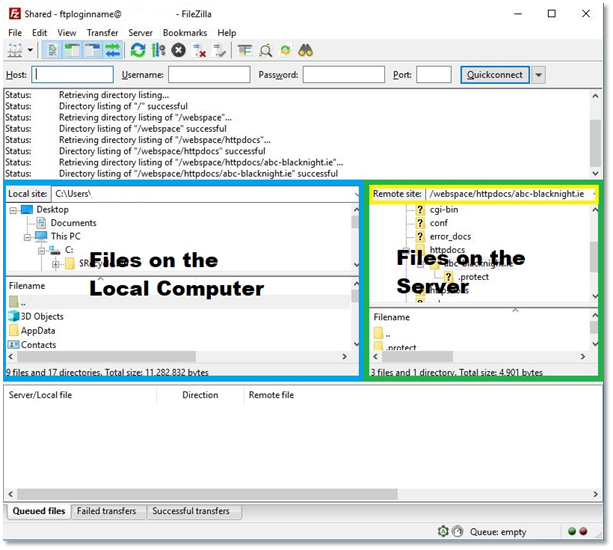This screenshot has height=550, width=613.
Task: Click the encryption gear icon in status bar
Action: coord(443,531)
